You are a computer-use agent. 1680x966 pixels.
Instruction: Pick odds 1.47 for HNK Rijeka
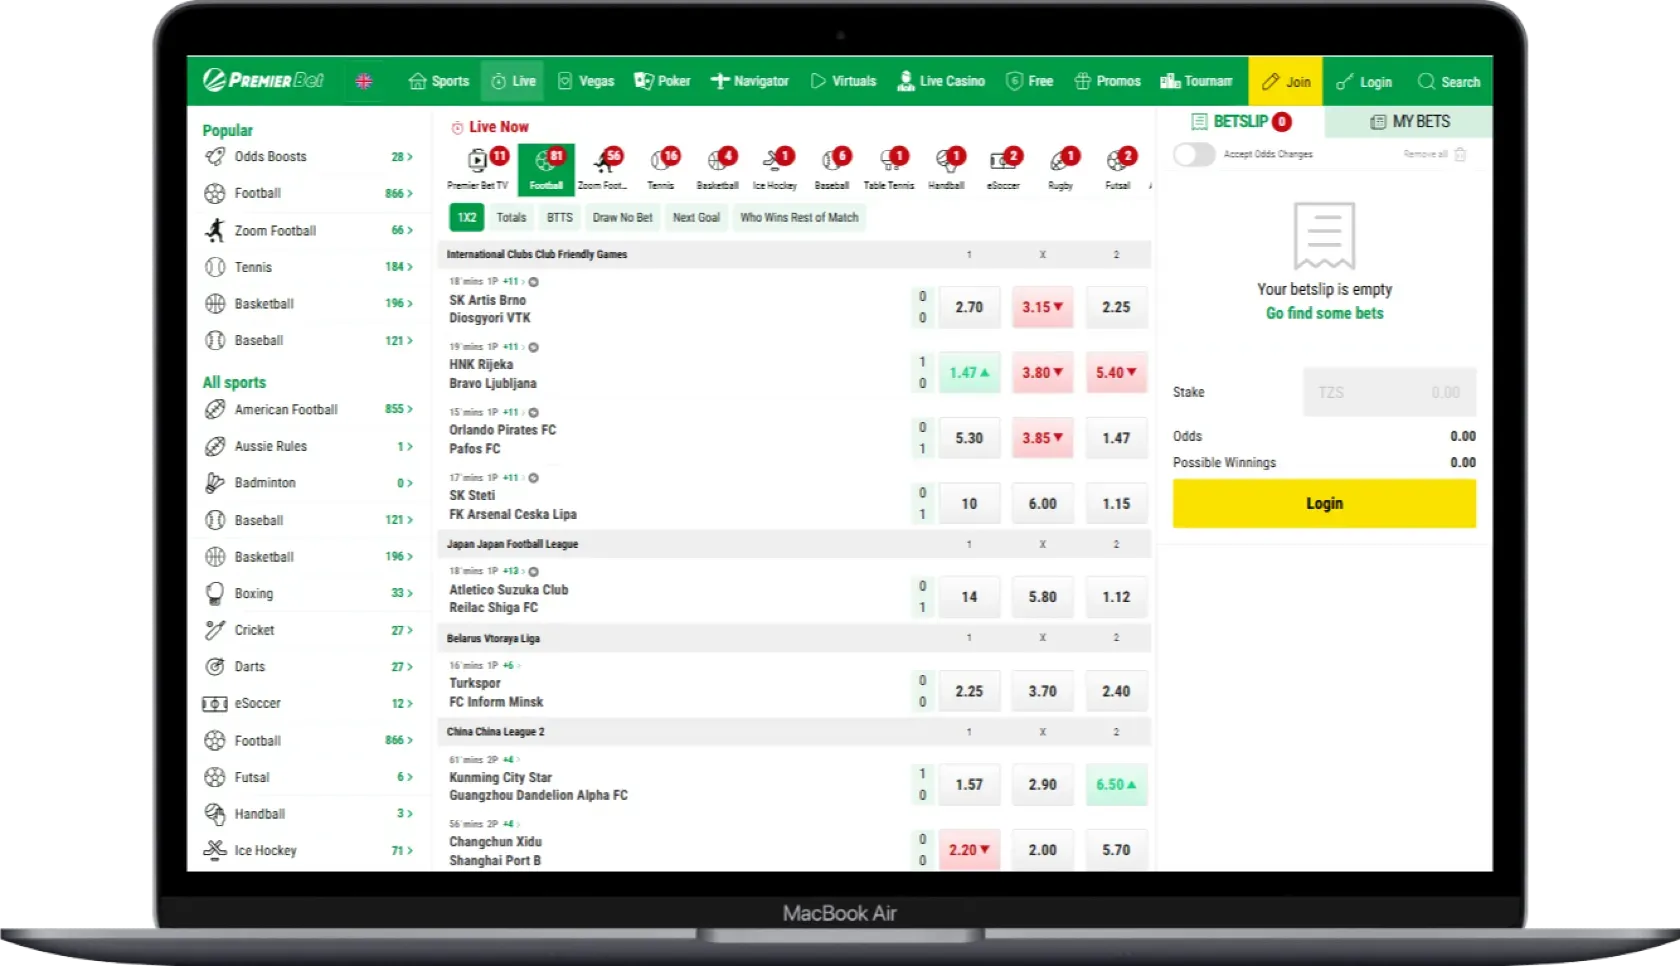coord(969,372)
